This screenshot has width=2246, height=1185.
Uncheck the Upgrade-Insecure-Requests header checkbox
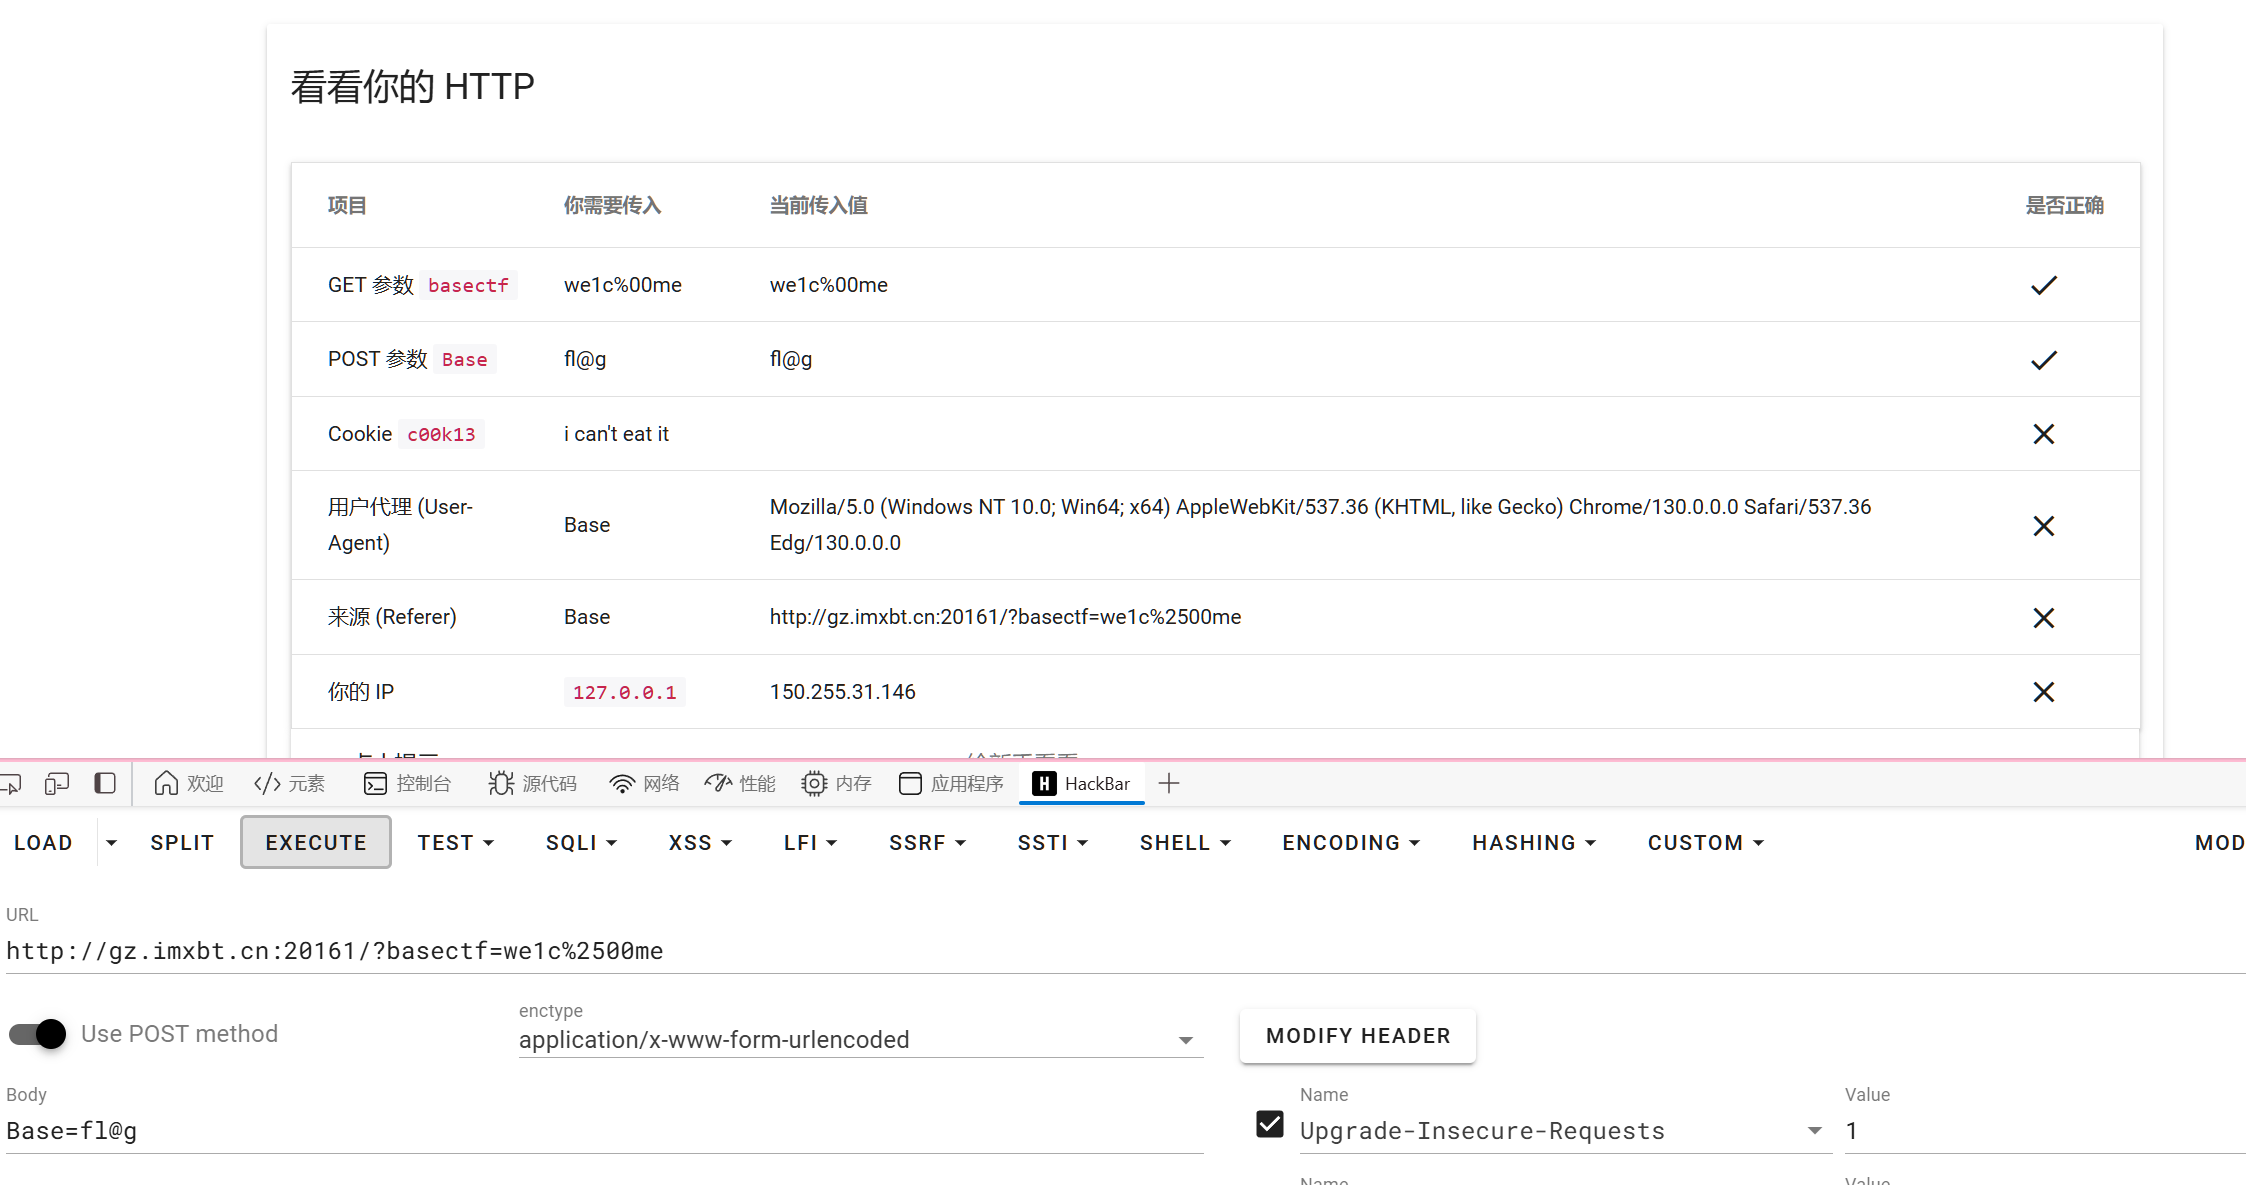tap(1270, 1124)
